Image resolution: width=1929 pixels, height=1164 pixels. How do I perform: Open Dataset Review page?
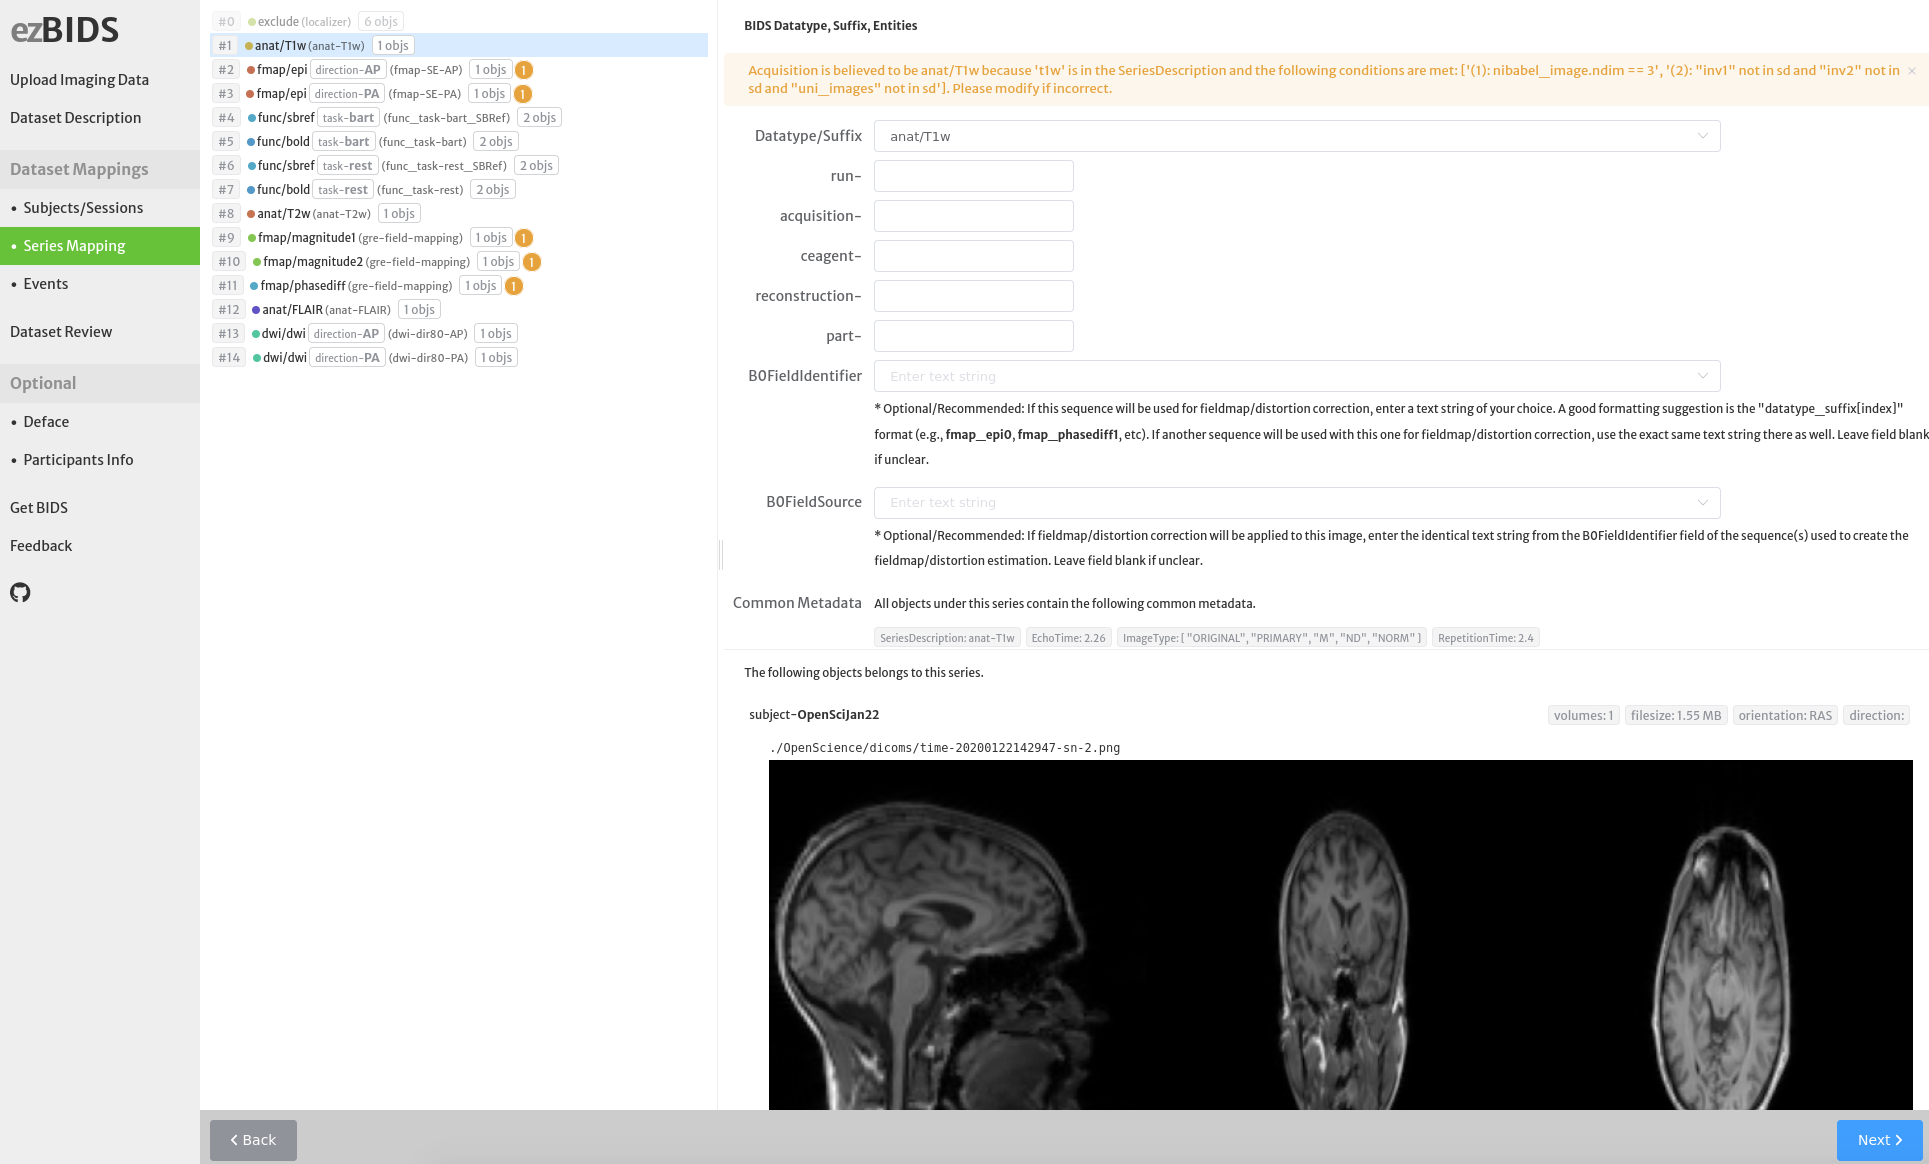pos(61,332)
